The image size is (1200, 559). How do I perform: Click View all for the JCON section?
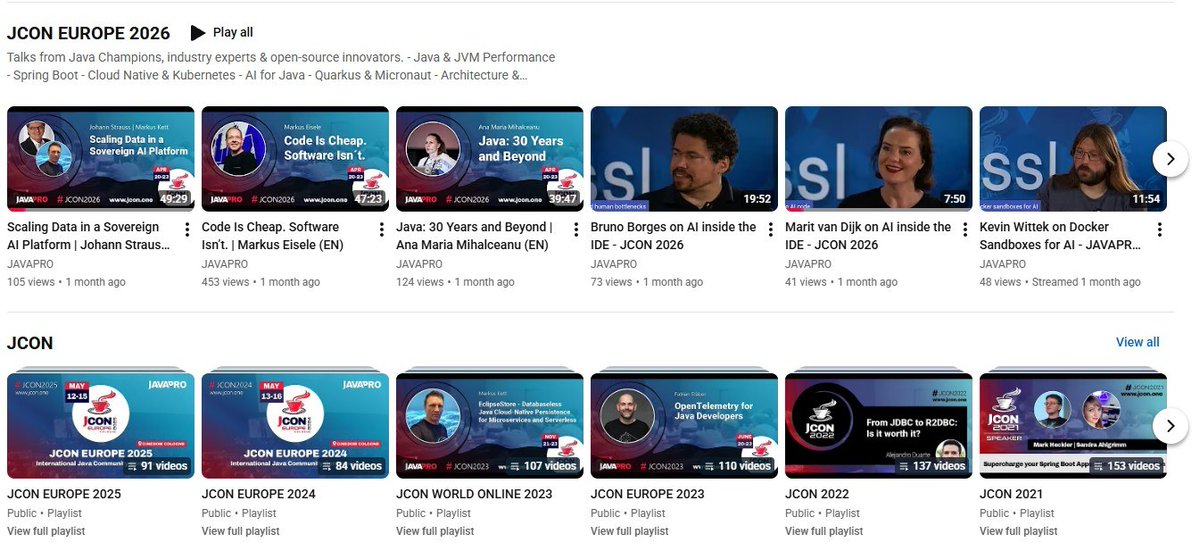[1138, 342]
